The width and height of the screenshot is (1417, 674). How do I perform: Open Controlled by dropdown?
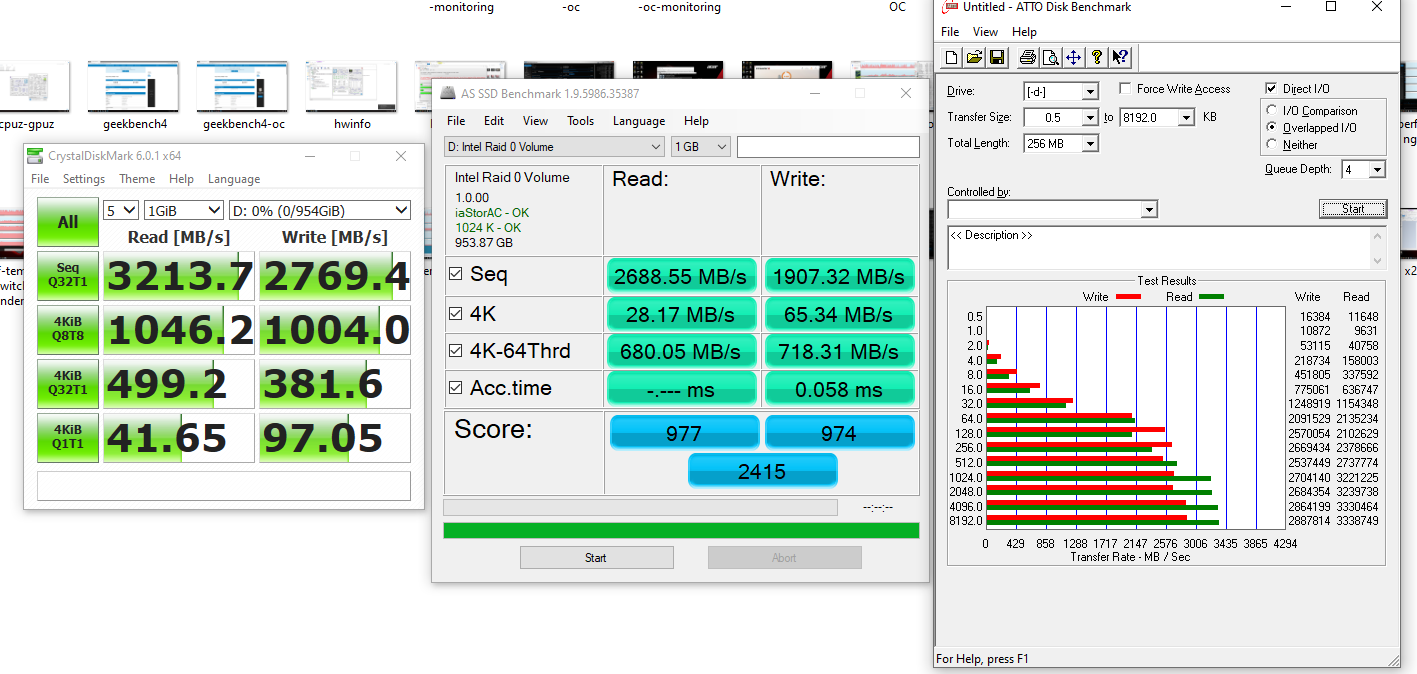[x=1149, y=210]
